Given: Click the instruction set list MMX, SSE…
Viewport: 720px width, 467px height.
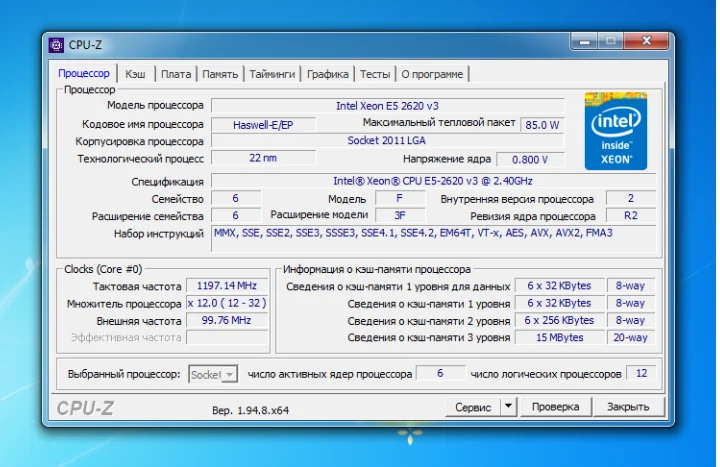Looking at the screenshot, I should pyautogui.click(x=433, y=238).
